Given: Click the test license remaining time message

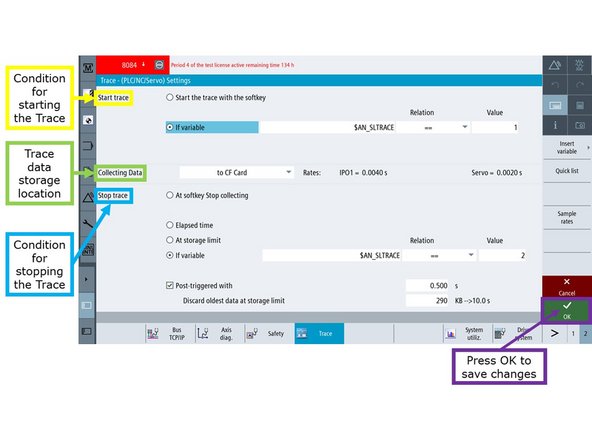Looking at the screenshot, I should (232, 65).
